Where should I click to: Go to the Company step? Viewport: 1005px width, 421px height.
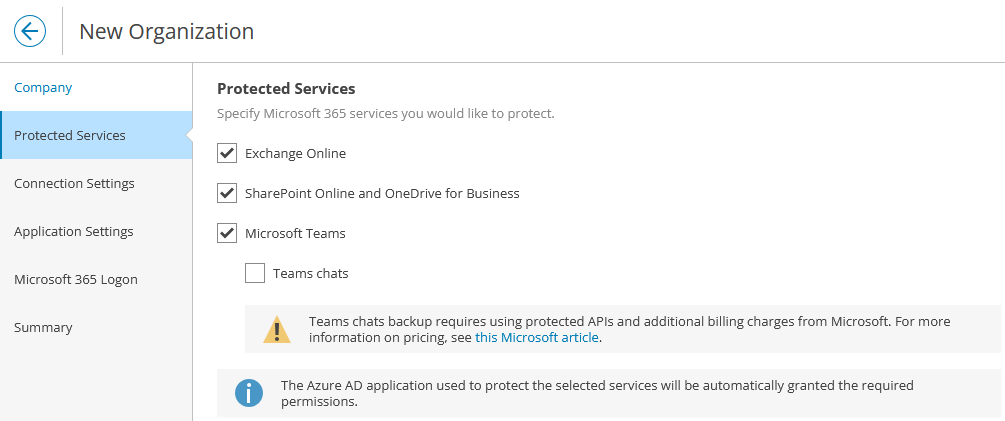pyautogui.click(x=43, y=88)
